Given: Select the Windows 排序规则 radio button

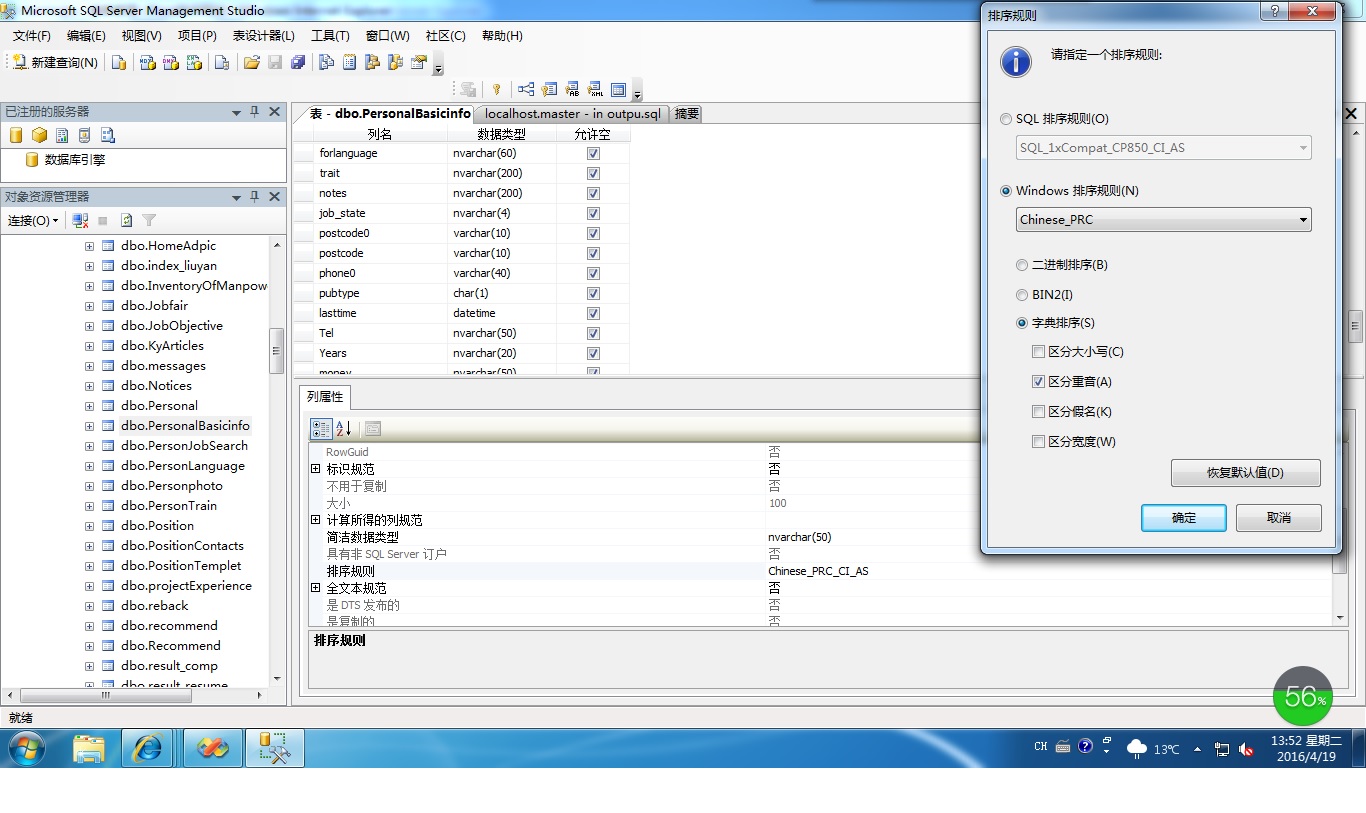Looking at the screenshot, I should pos(1006,191).
